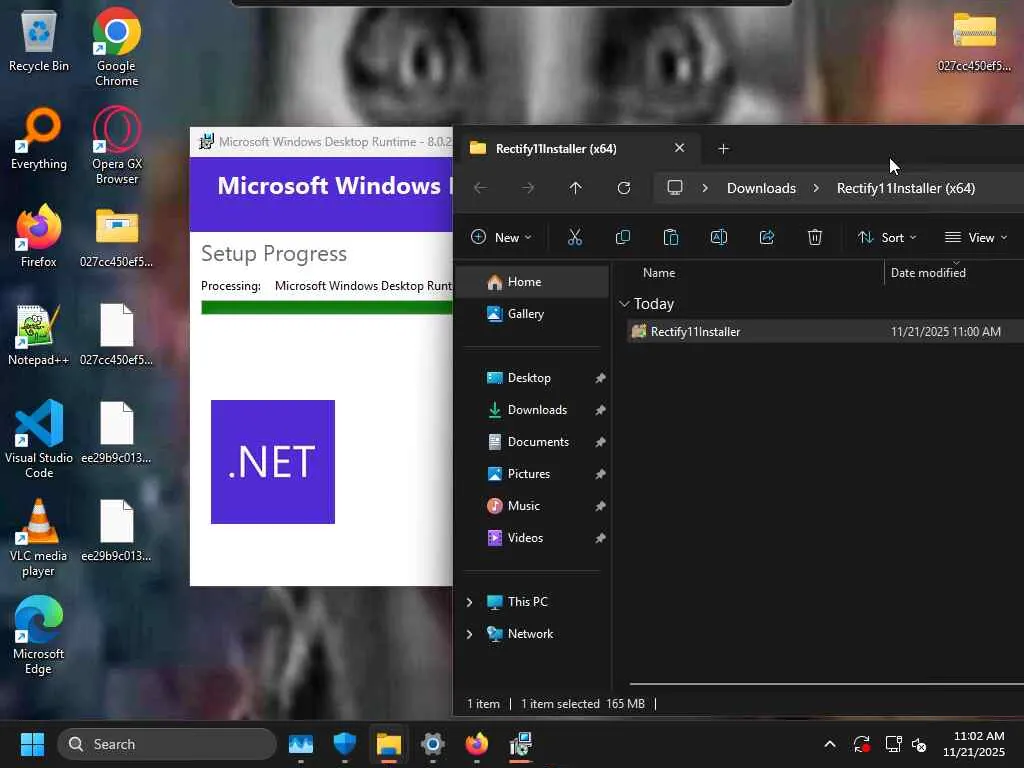Unpin Videos using its pin icon
The height and width of the screenshot is (768, 1024).
pos(600,538)
